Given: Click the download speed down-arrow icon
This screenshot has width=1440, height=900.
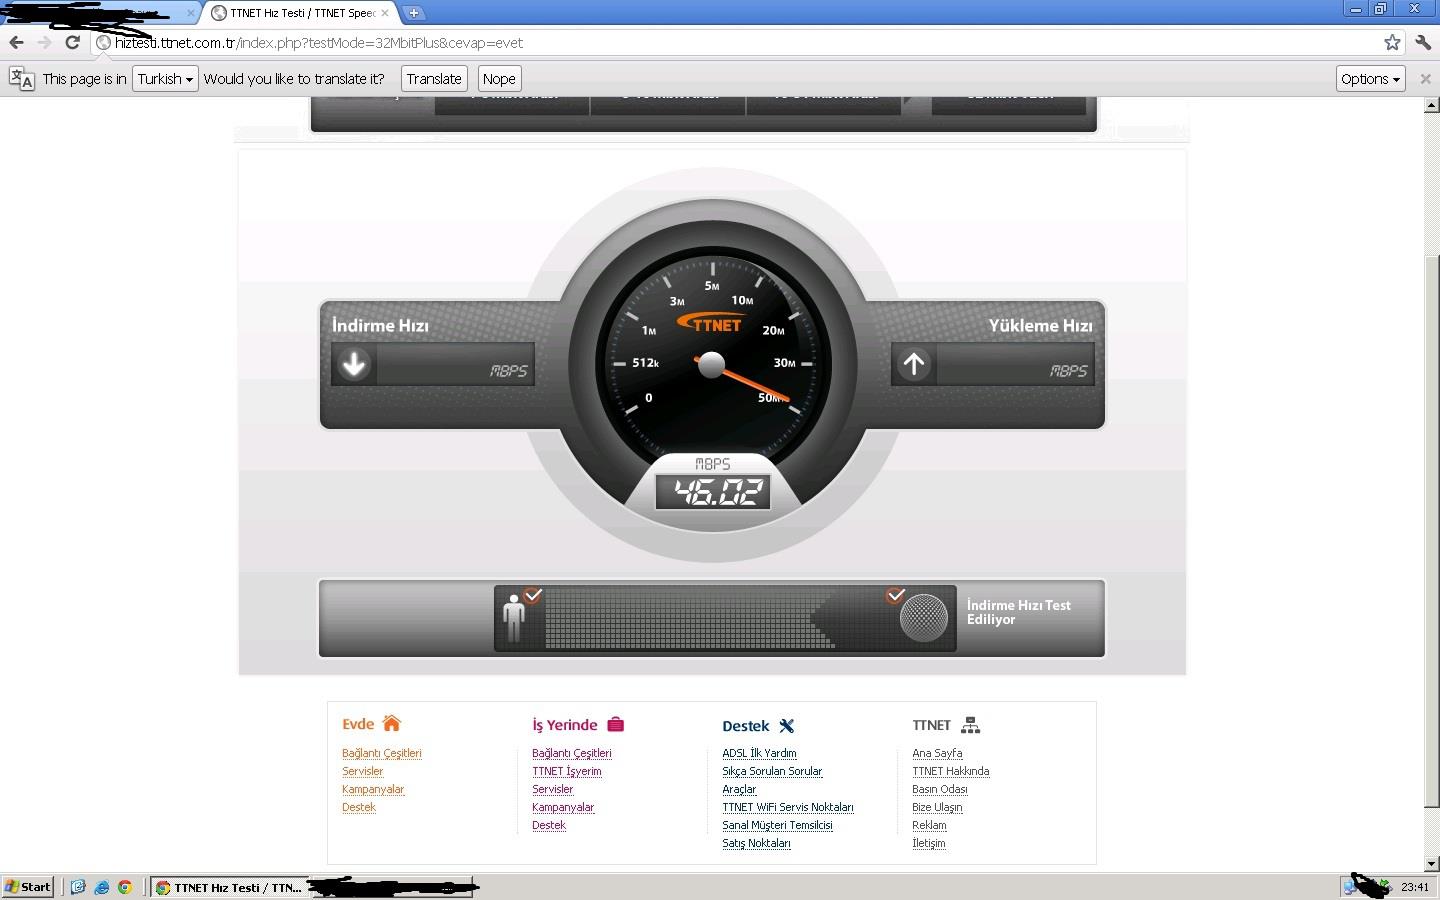Looking at the screenshot, I should tap(354, 365).
